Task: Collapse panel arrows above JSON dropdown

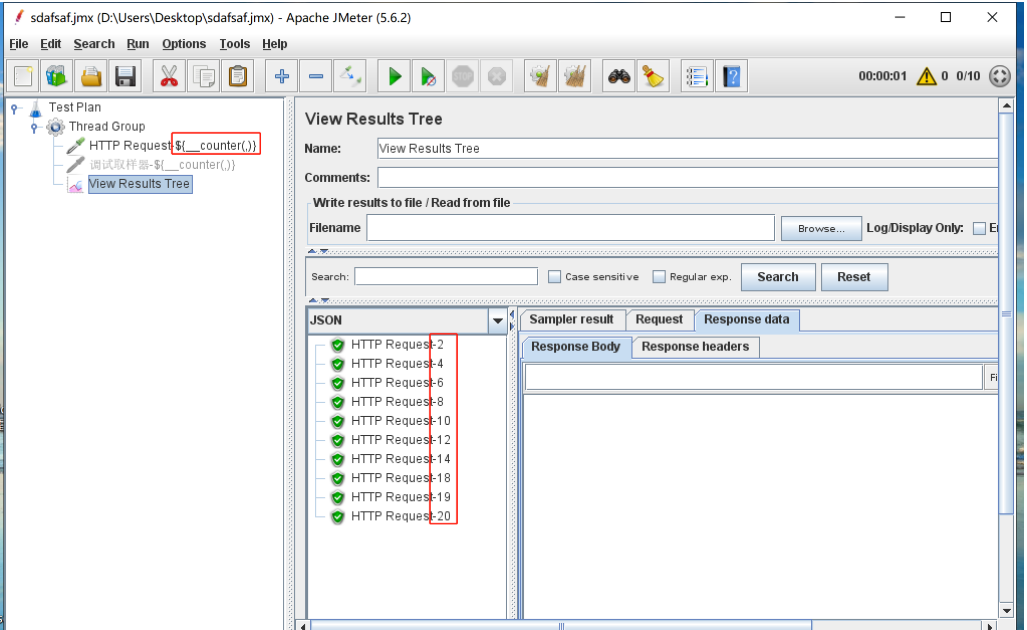Action: point(318,300)
